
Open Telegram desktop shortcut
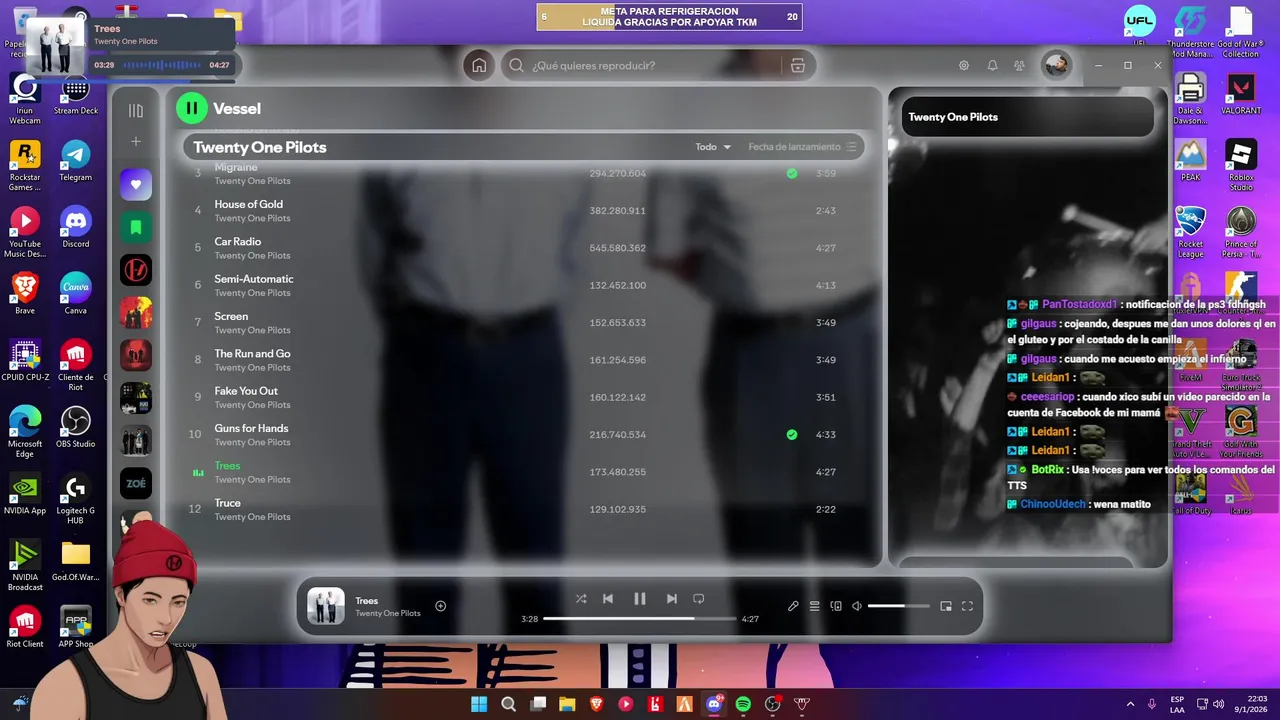pos(76,160)
